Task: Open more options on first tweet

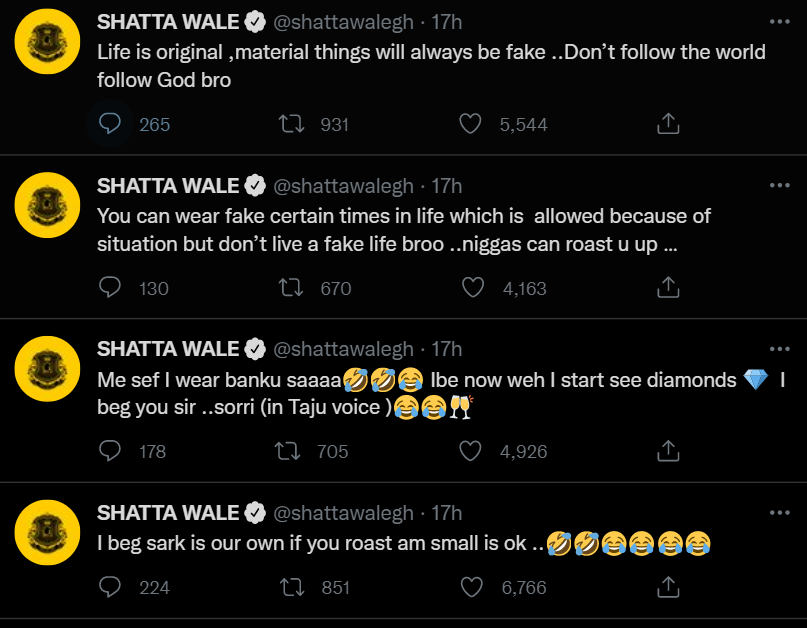Action: point(780,22)
